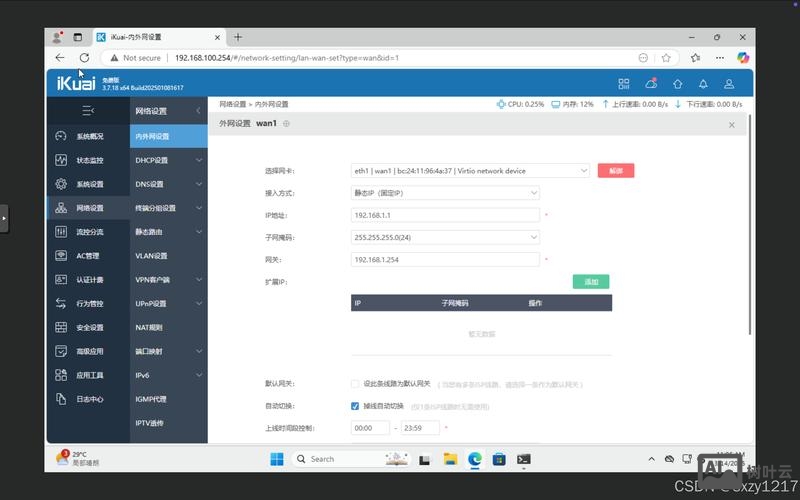Viewport: 800px width, 500px height.
Task: Enable 设此条线路为默认网关 checkbox
Action: [355, 384]
